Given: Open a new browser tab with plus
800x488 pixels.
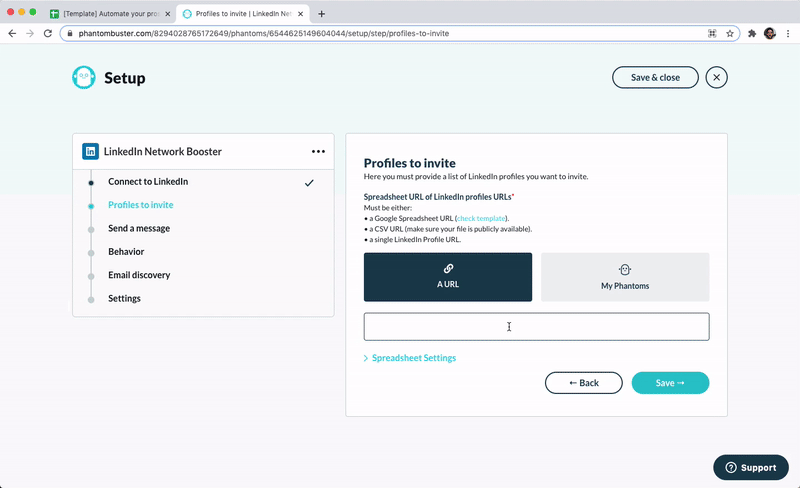Looking at the screenshot, I should coord(321,14).
